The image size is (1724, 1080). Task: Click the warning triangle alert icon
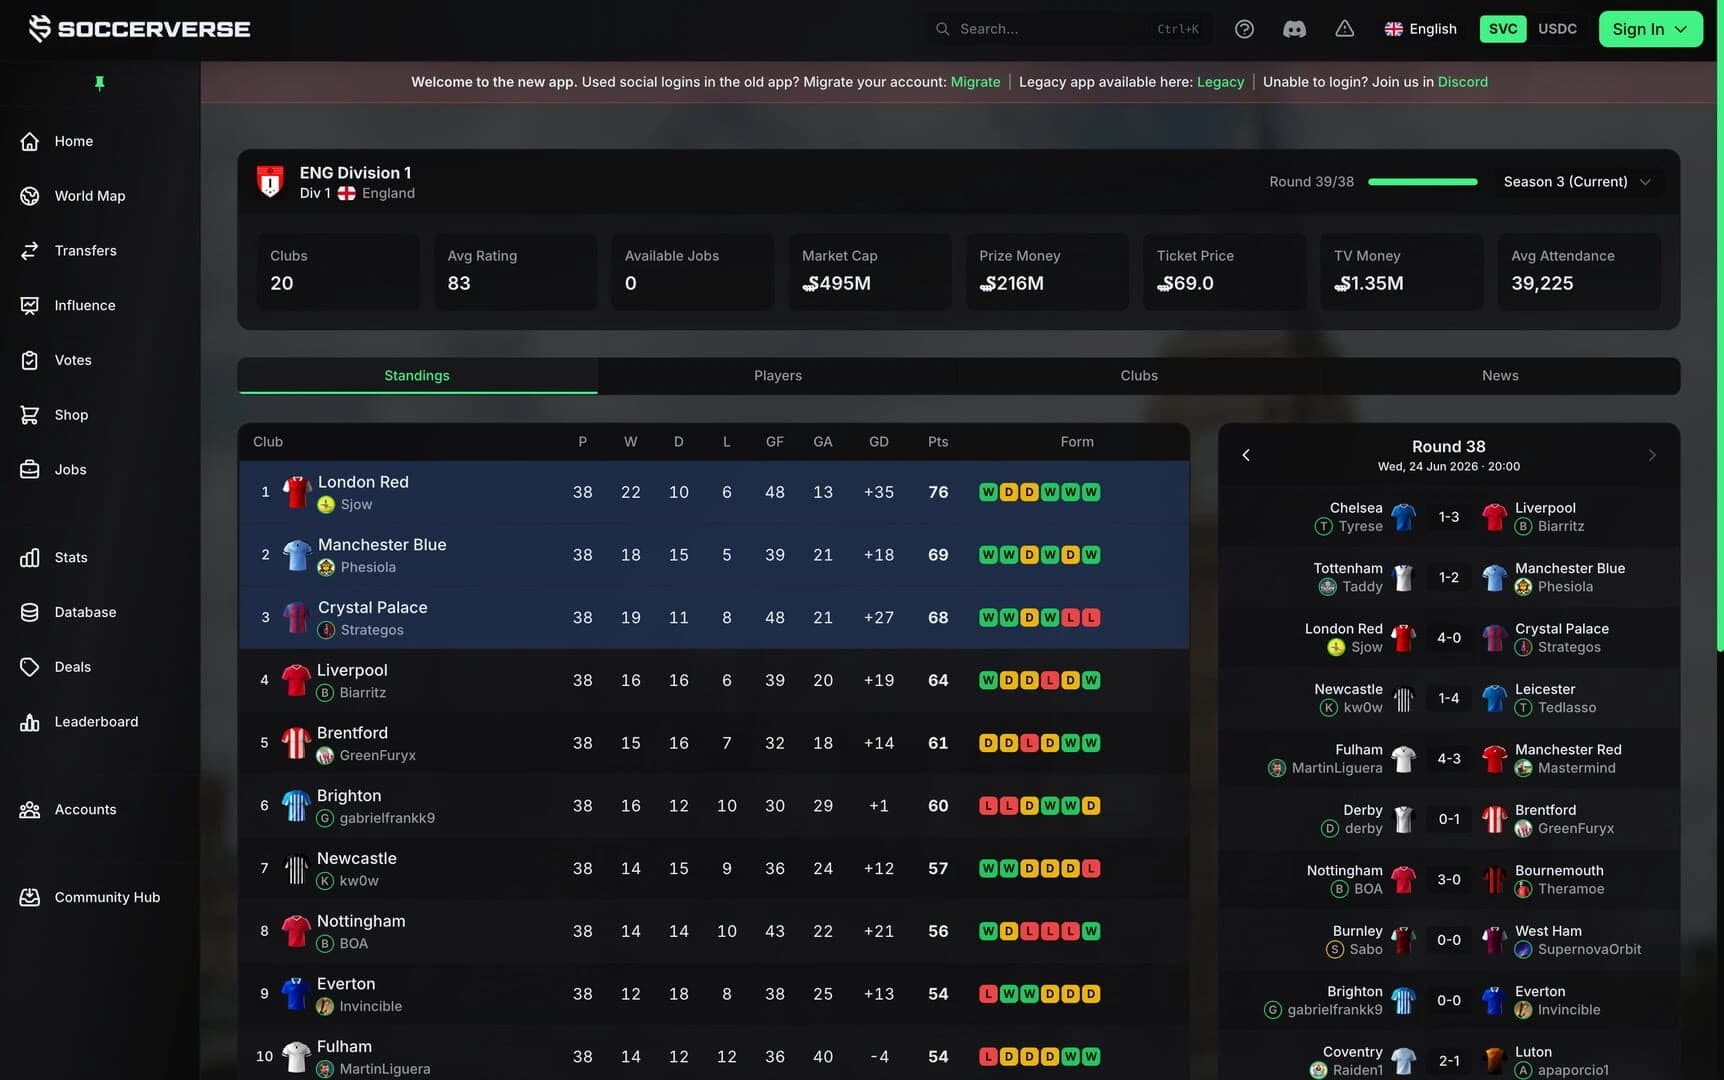point(1344,29)
